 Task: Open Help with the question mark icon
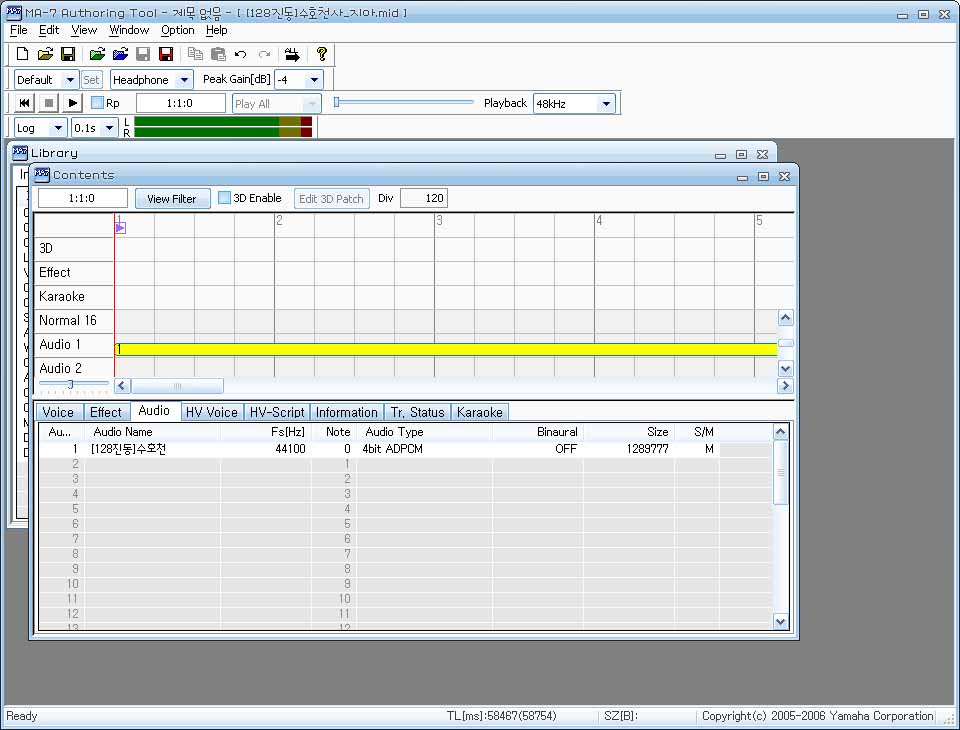321,54
